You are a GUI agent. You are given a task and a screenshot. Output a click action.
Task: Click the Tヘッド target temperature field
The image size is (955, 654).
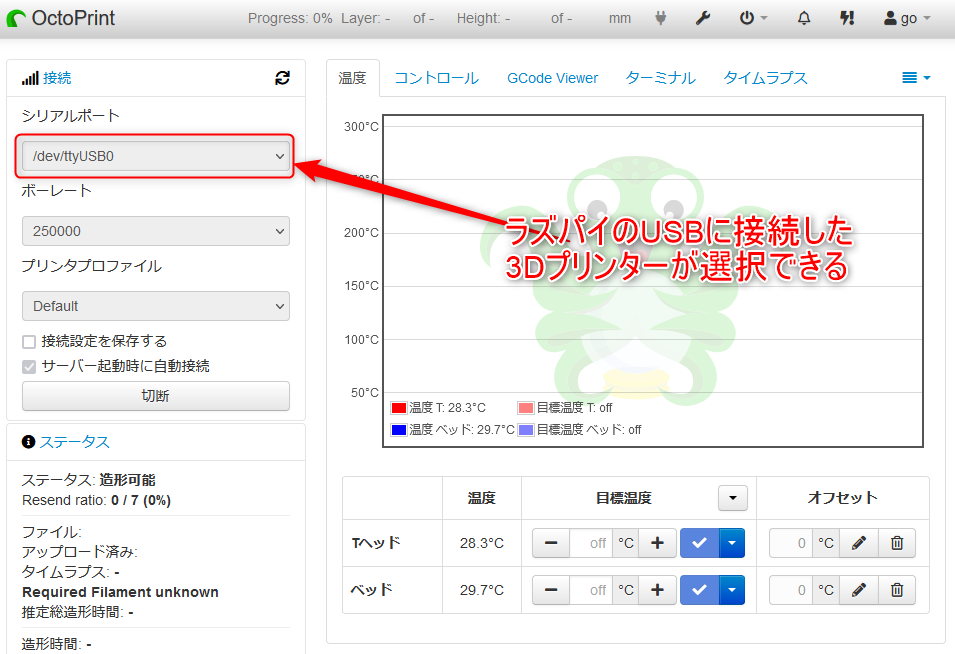click(591, 543)
